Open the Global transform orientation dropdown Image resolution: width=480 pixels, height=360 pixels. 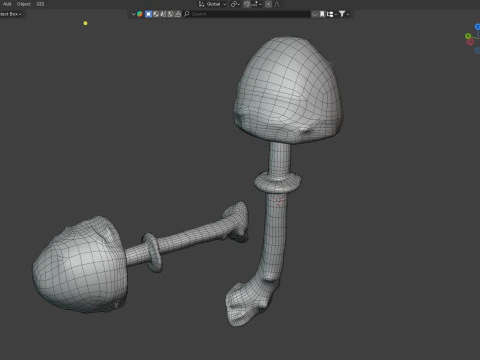pyautogui.click(x=213, y=4)
